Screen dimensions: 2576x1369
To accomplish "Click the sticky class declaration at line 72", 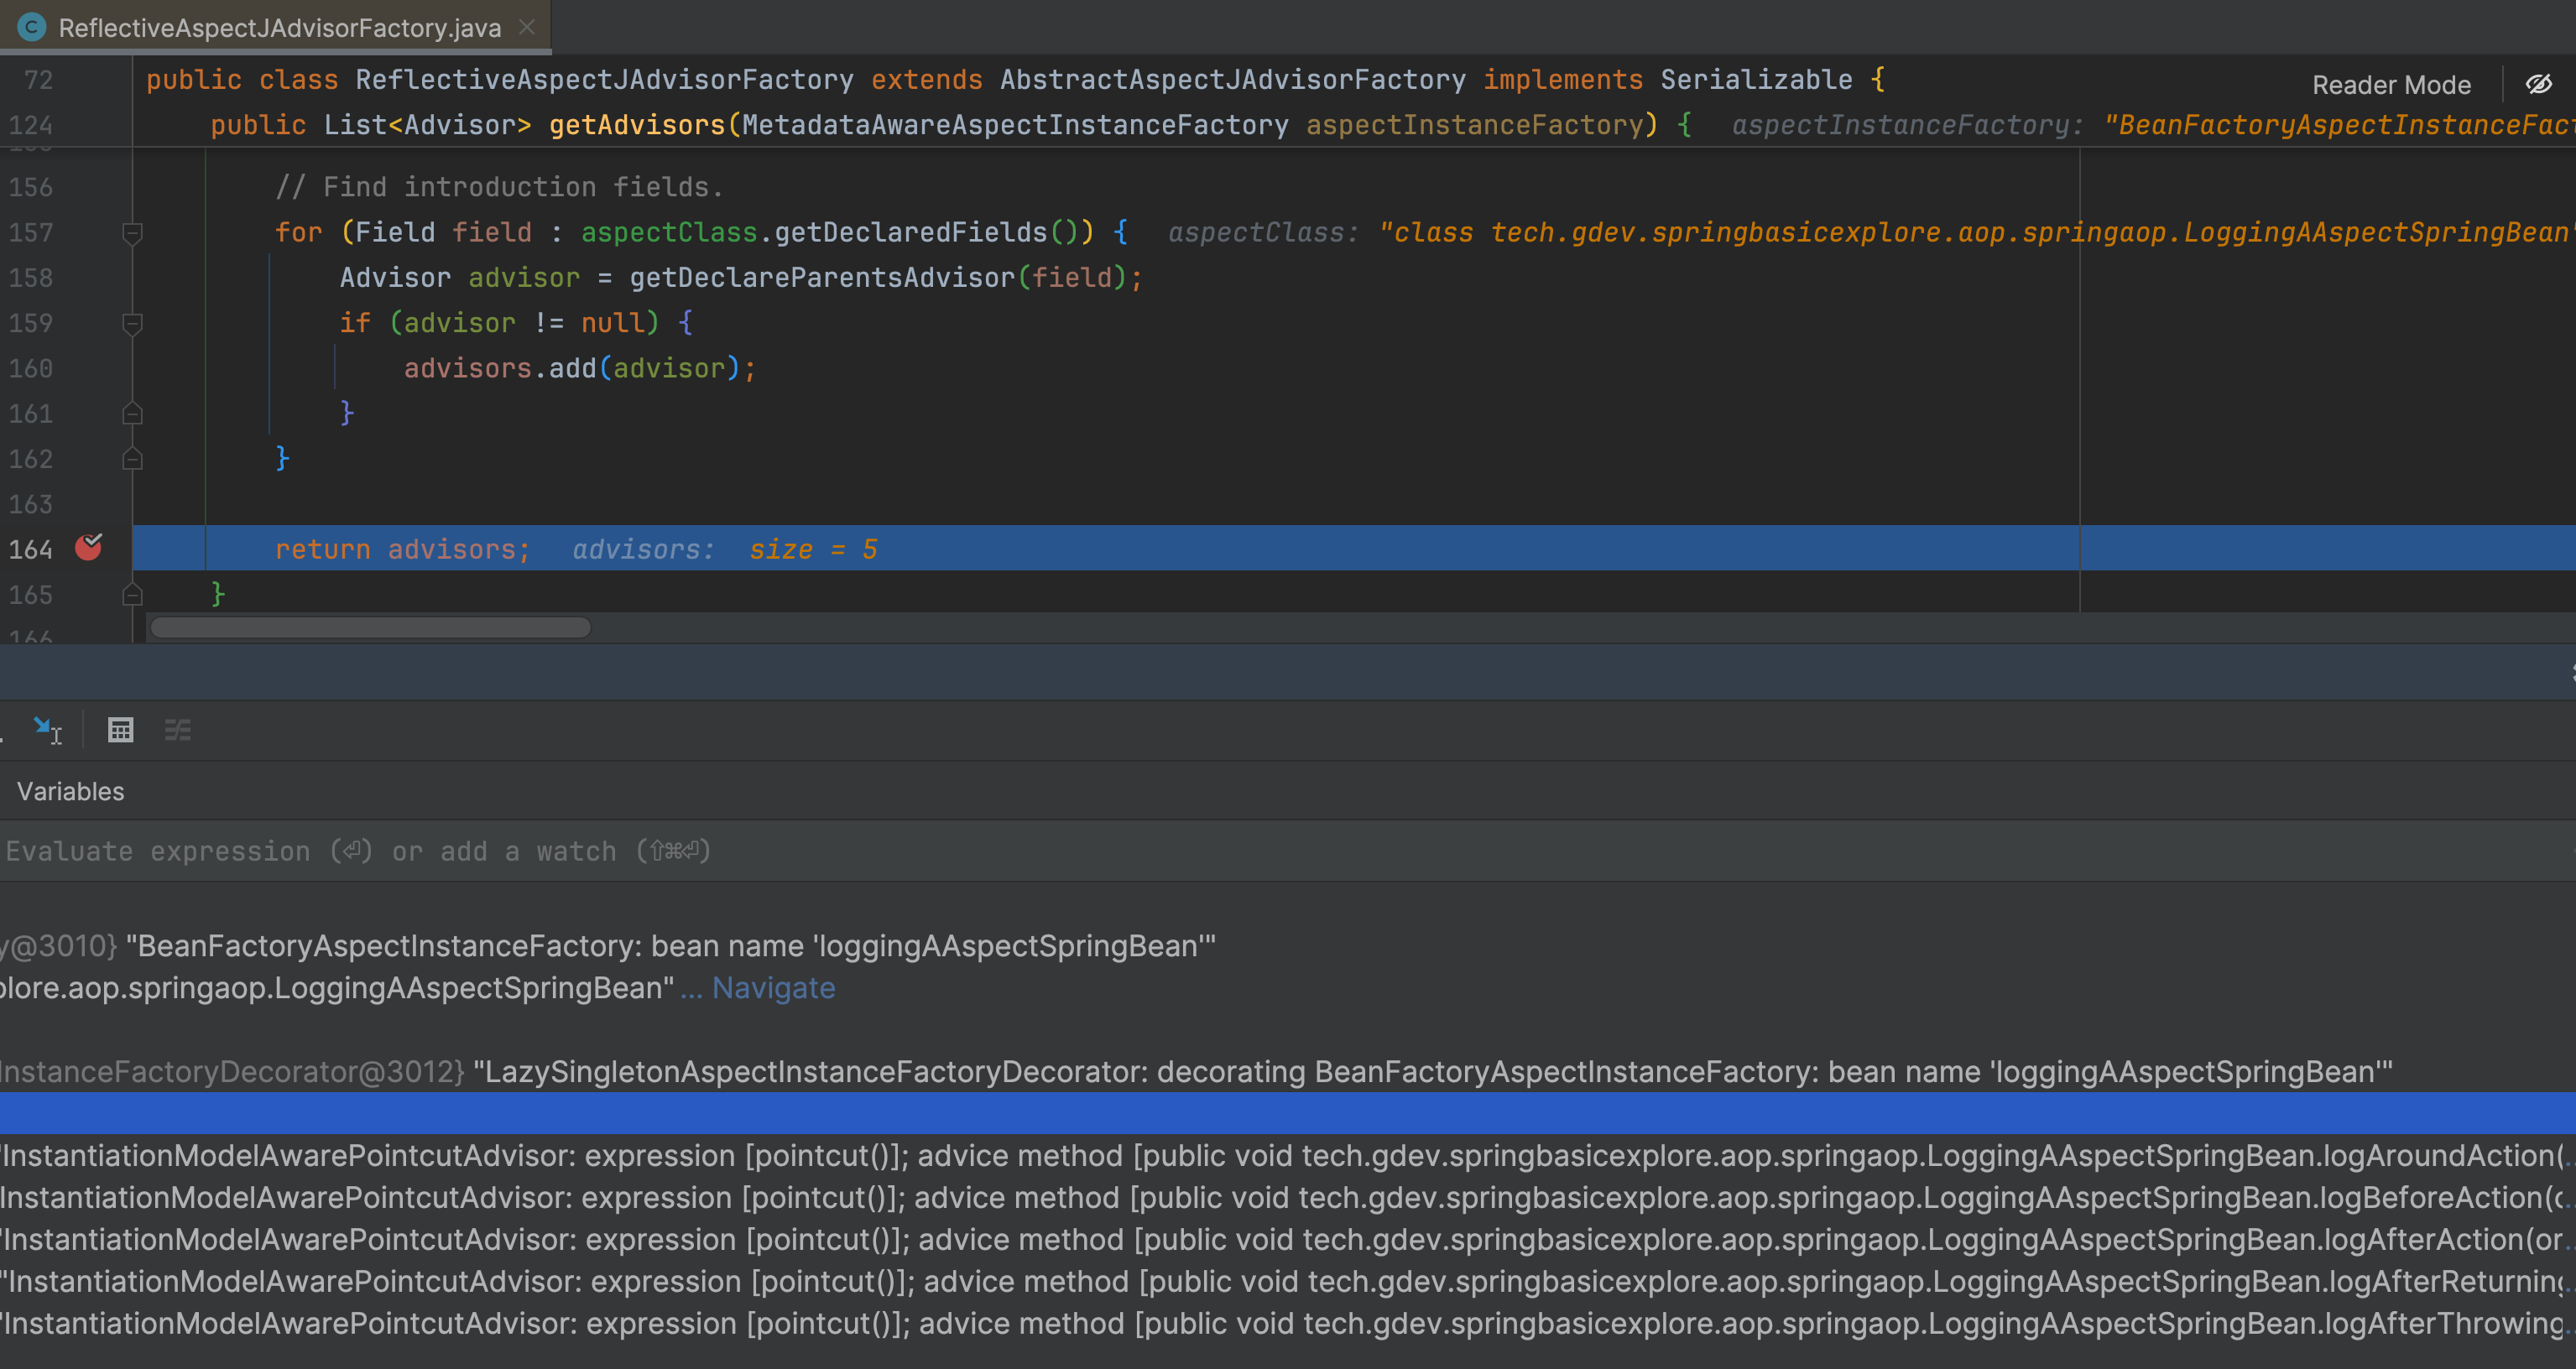I will 1015,80.
